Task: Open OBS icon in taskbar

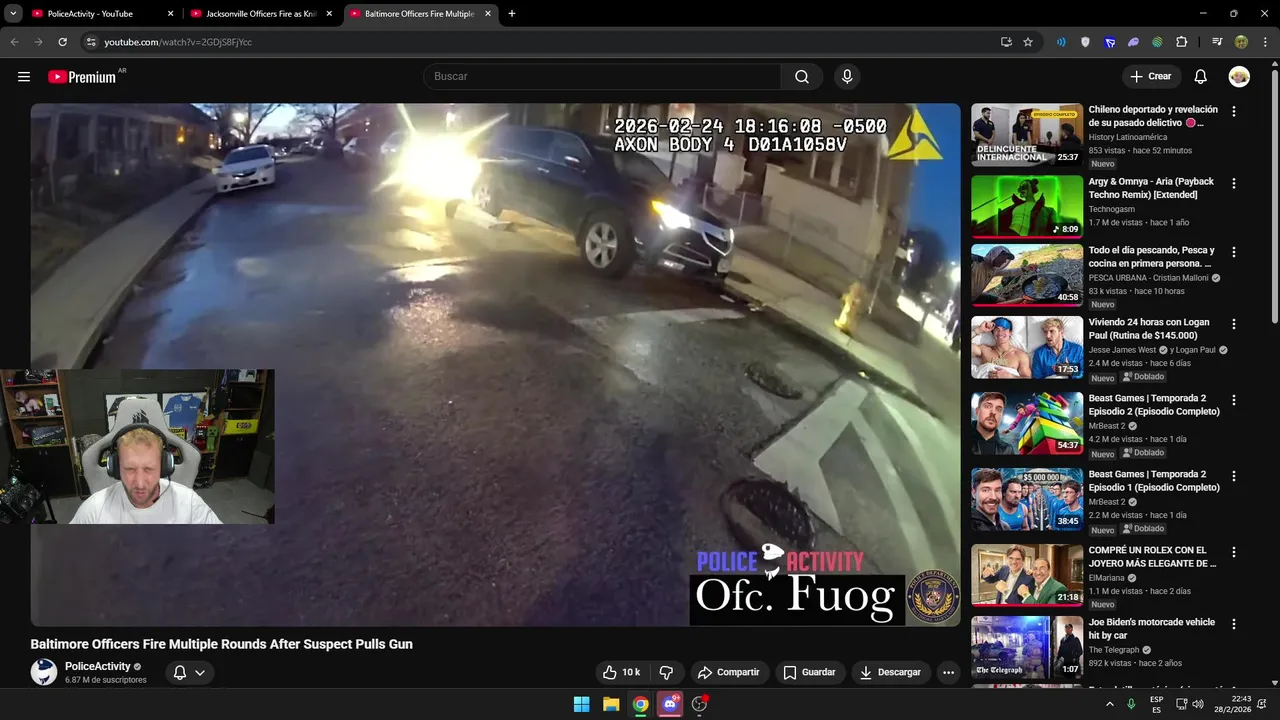Action: (x=700, y=704)
